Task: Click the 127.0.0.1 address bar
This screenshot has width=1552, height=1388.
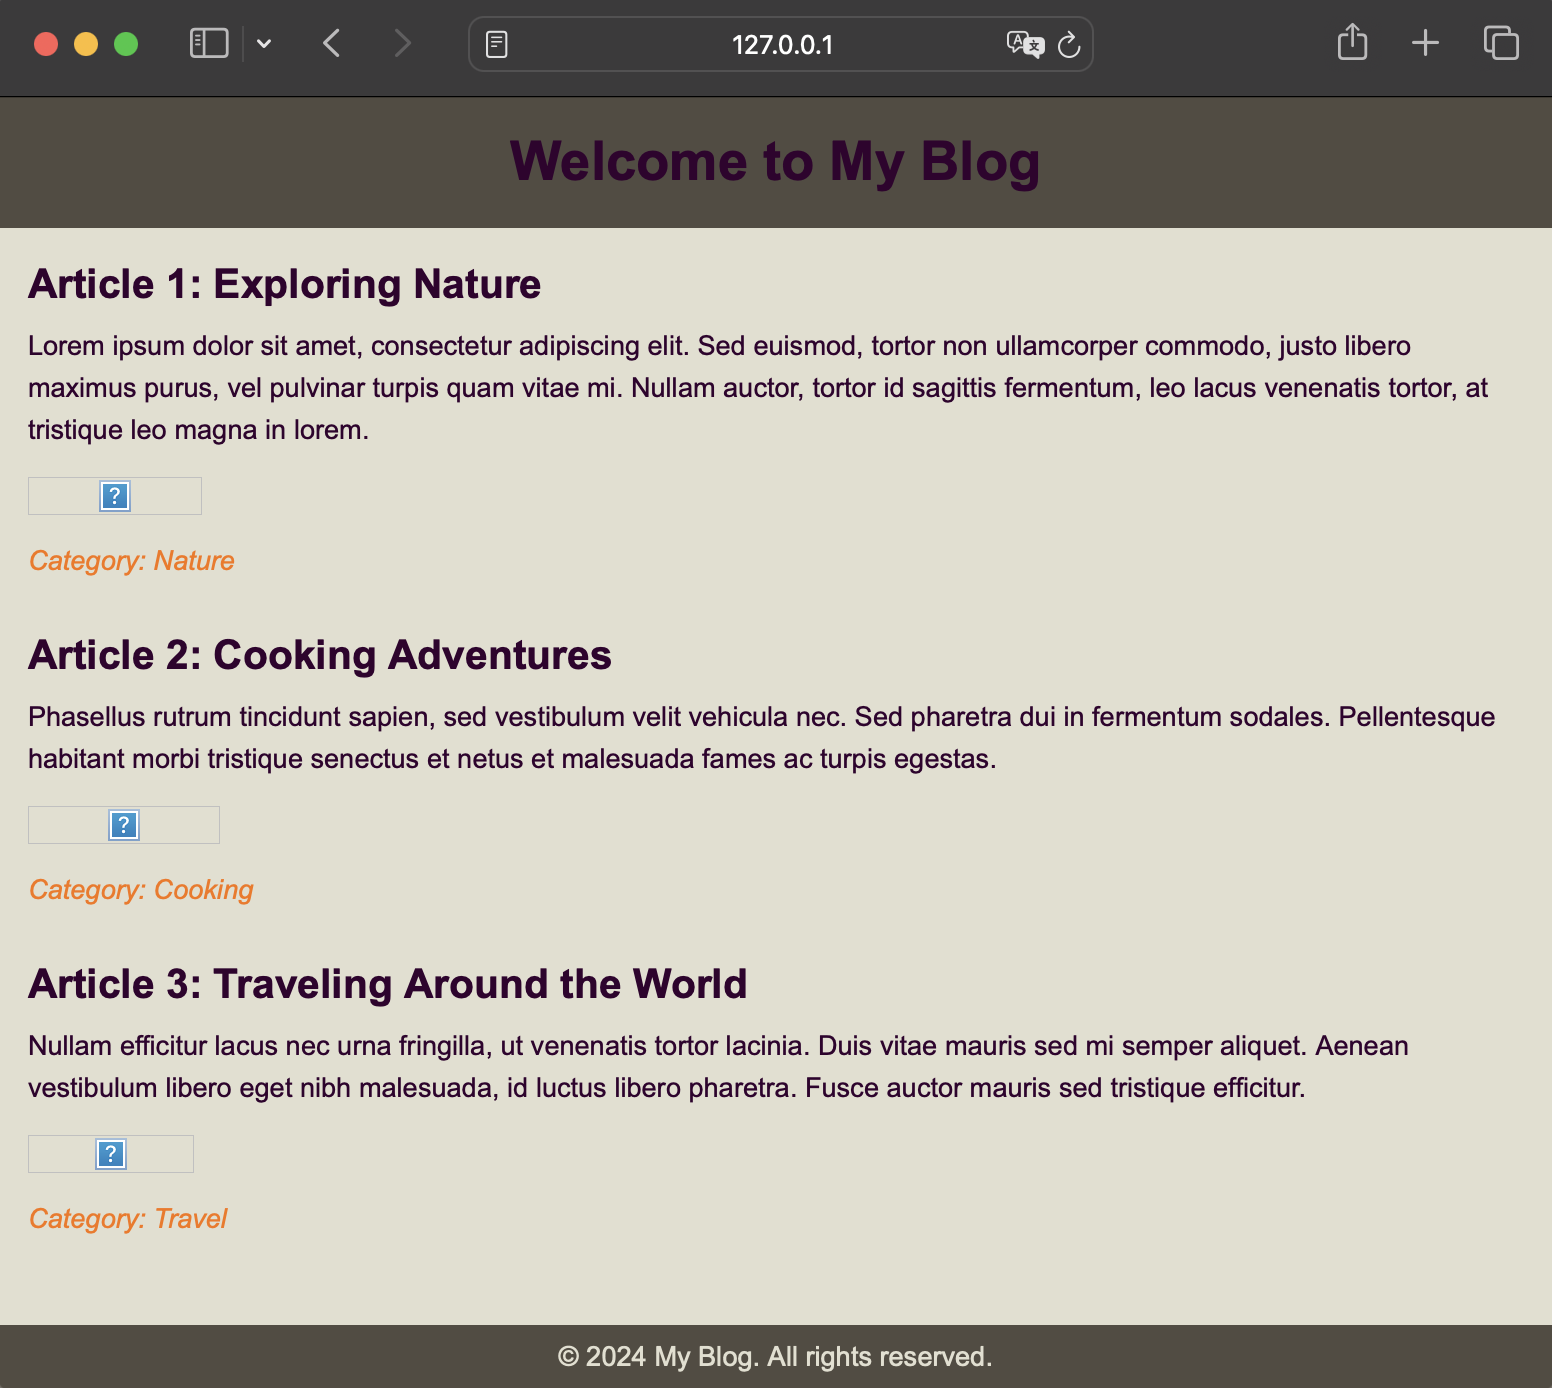Action: click(x=781, y=45)
